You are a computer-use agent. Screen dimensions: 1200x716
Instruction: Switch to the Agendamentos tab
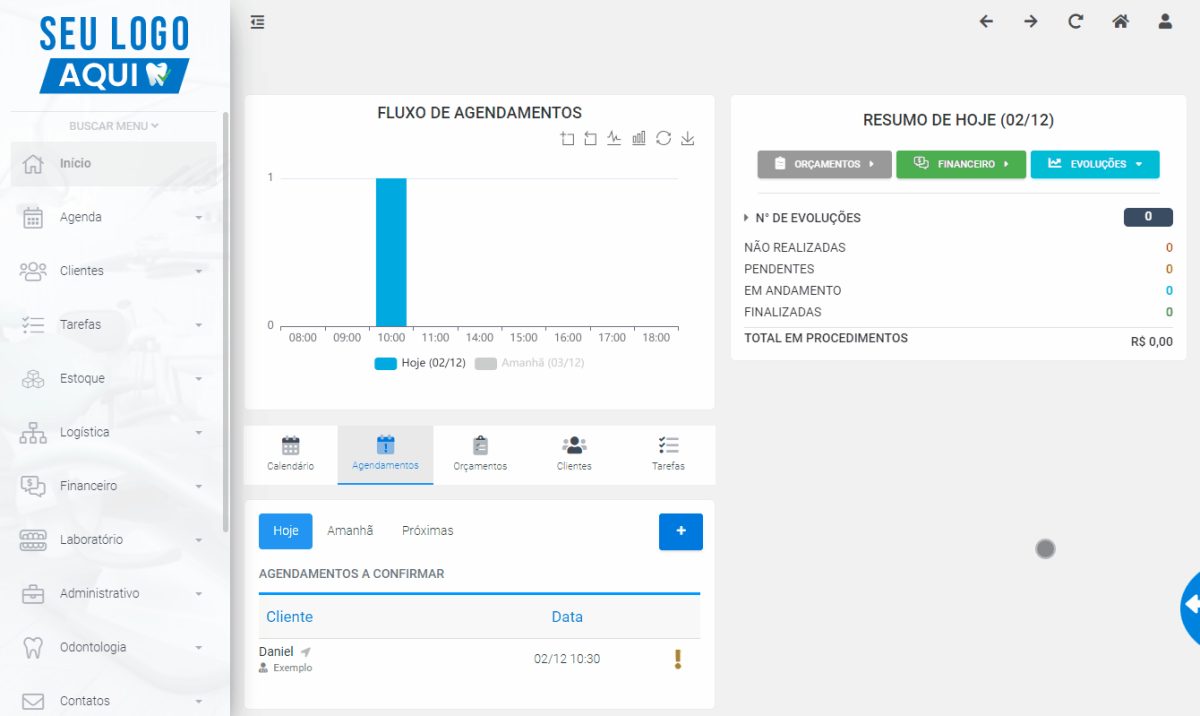coord(385,455)
